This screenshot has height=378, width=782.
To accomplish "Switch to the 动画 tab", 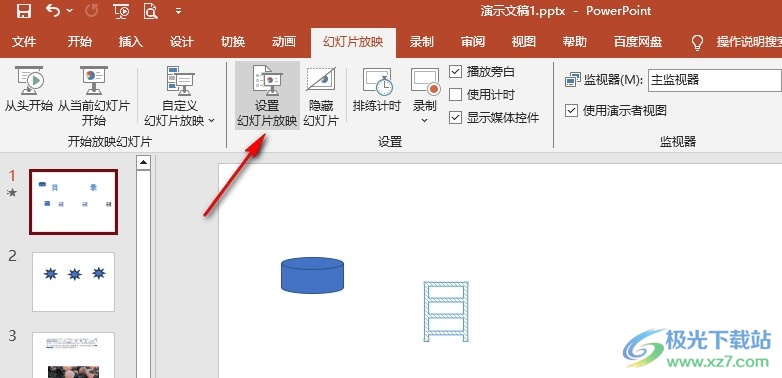I will 284,42.
